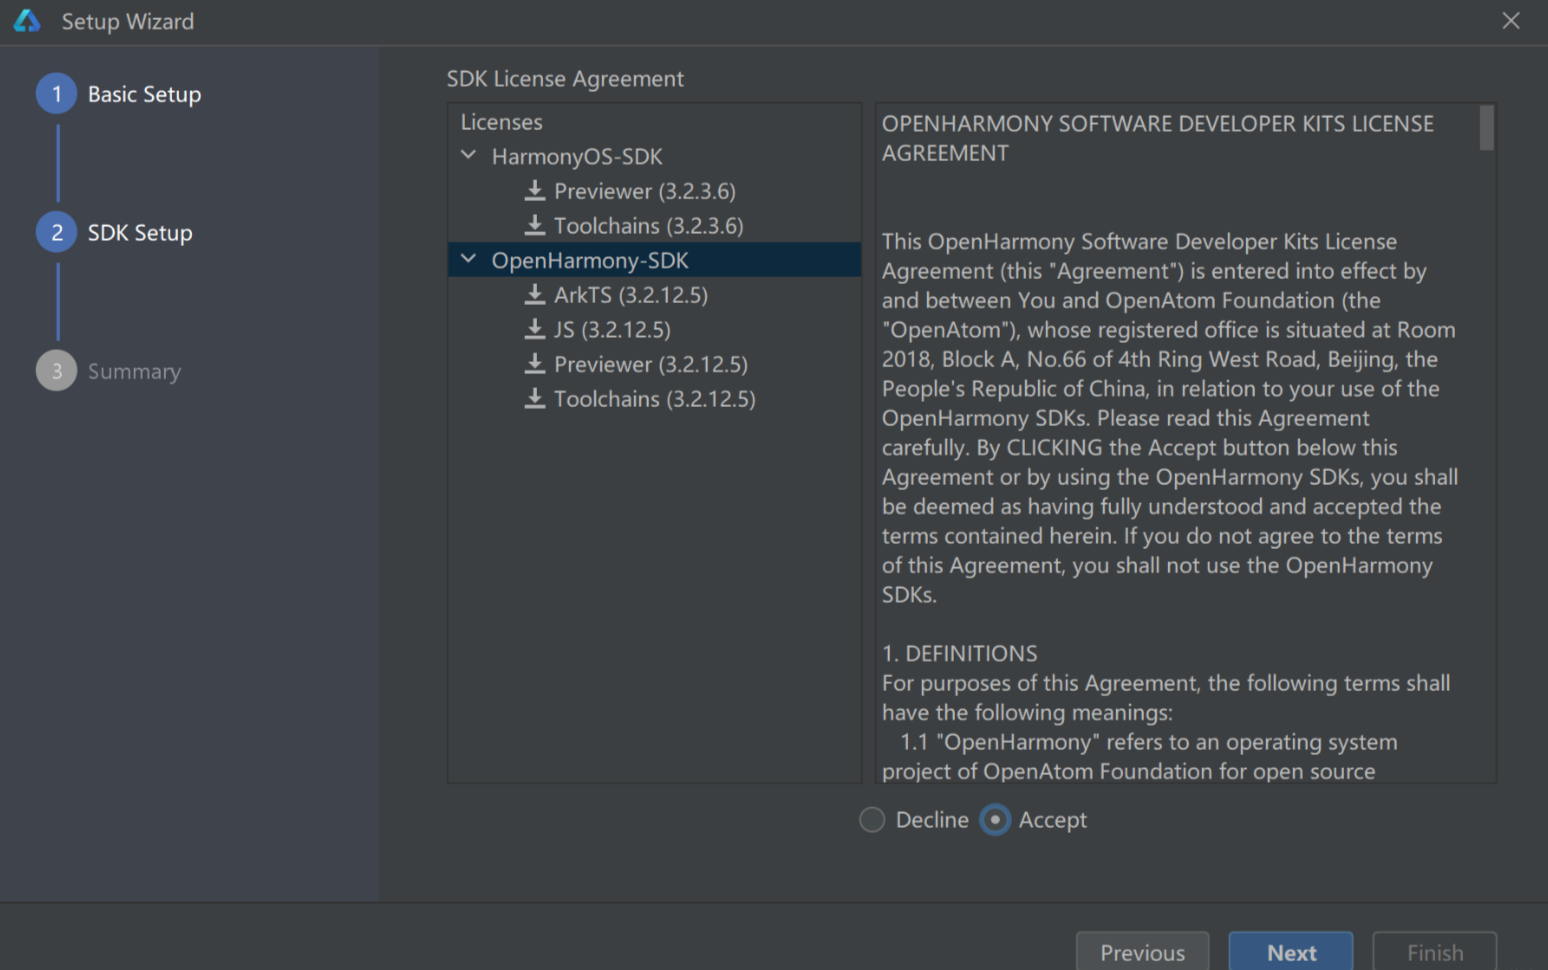Click the license text scrollbar thumb
Viewport: 1548px width, 970px height.
pyautogui.click(x=1486, y=128)
